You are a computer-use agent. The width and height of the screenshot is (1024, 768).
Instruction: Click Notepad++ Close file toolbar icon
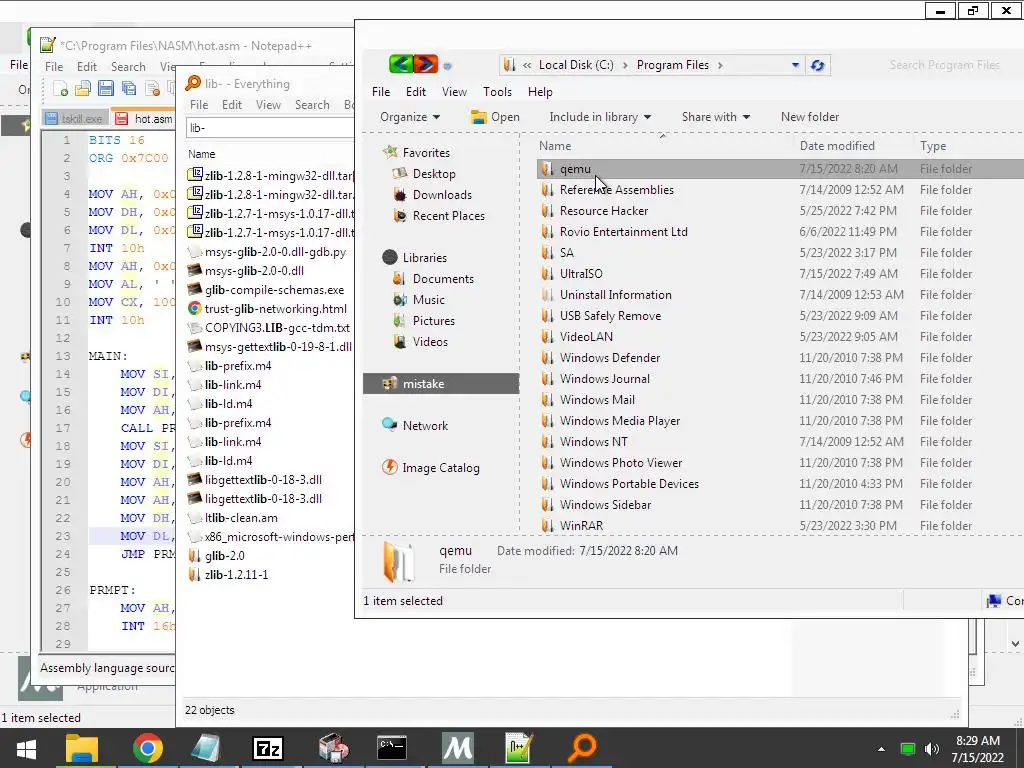(x=152, y=88)
